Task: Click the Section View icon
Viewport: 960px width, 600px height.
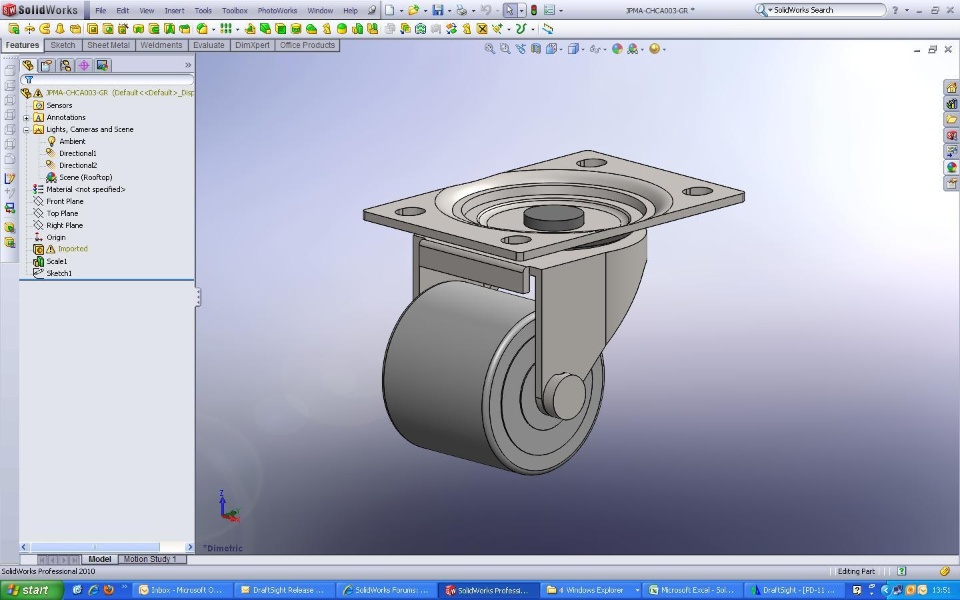Action: pos(536,49)
